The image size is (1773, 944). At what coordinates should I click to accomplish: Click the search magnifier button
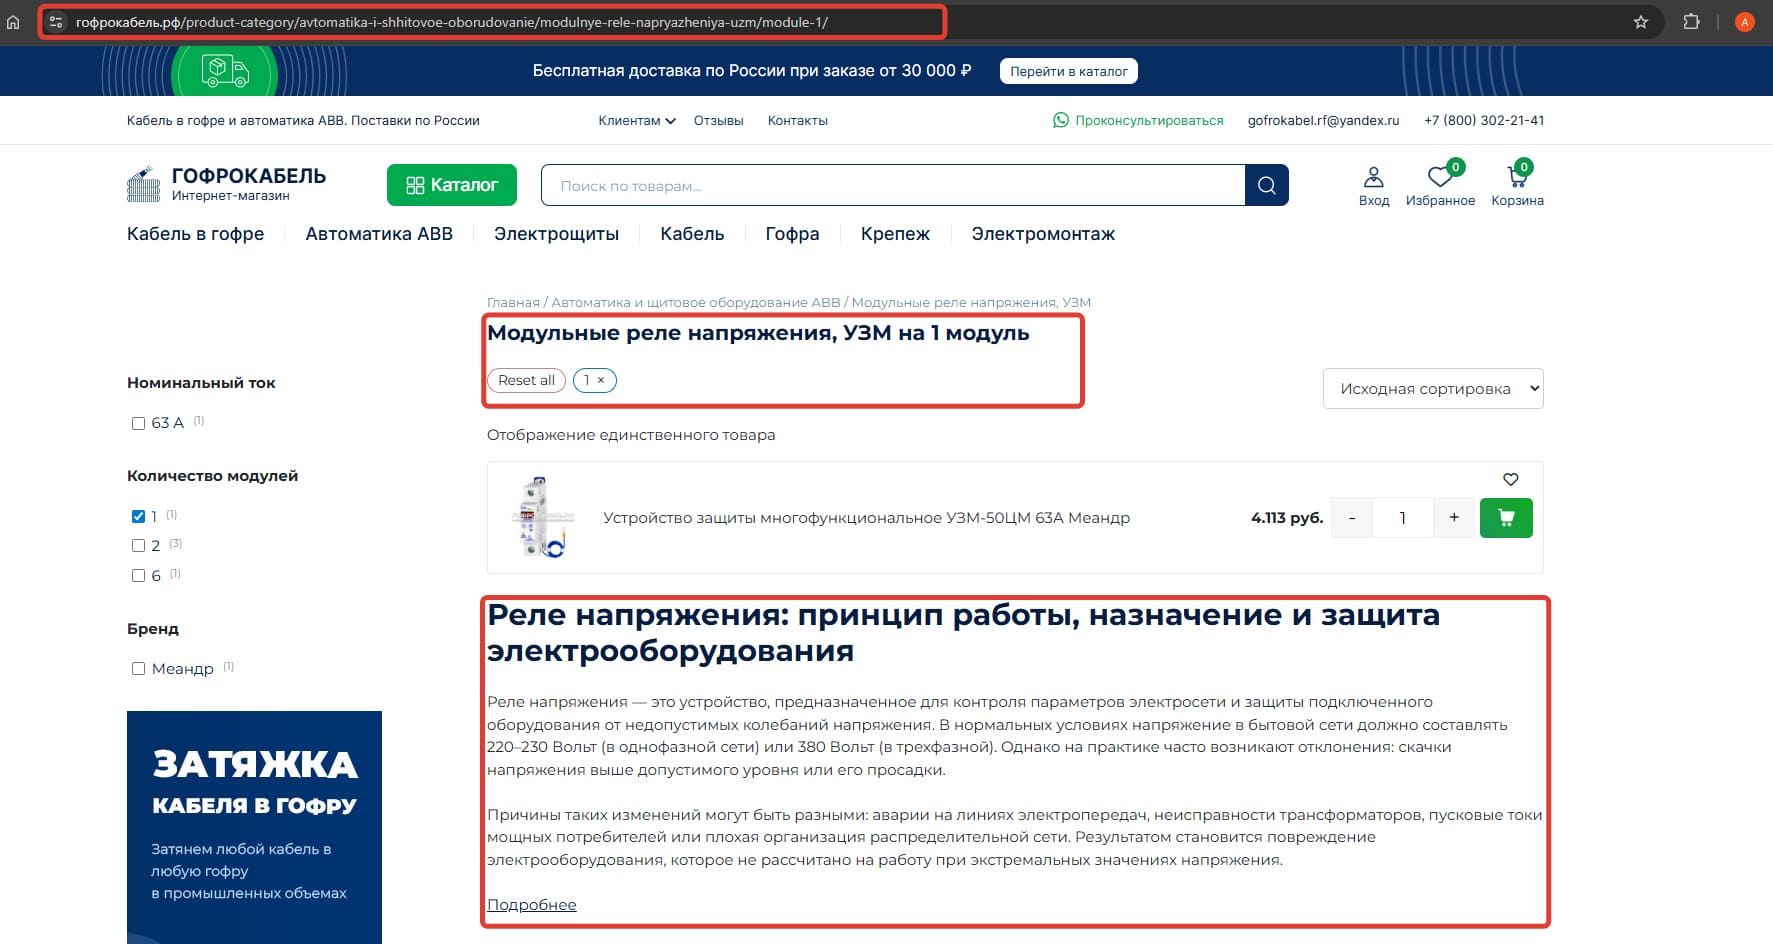[1266, 185]
